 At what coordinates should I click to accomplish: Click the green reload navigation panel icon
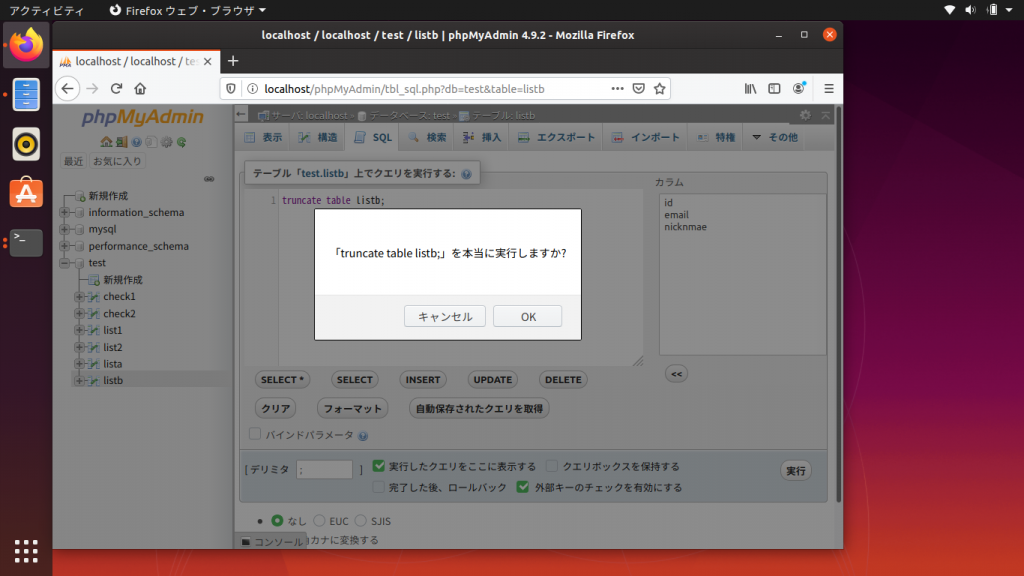(181, 142)
